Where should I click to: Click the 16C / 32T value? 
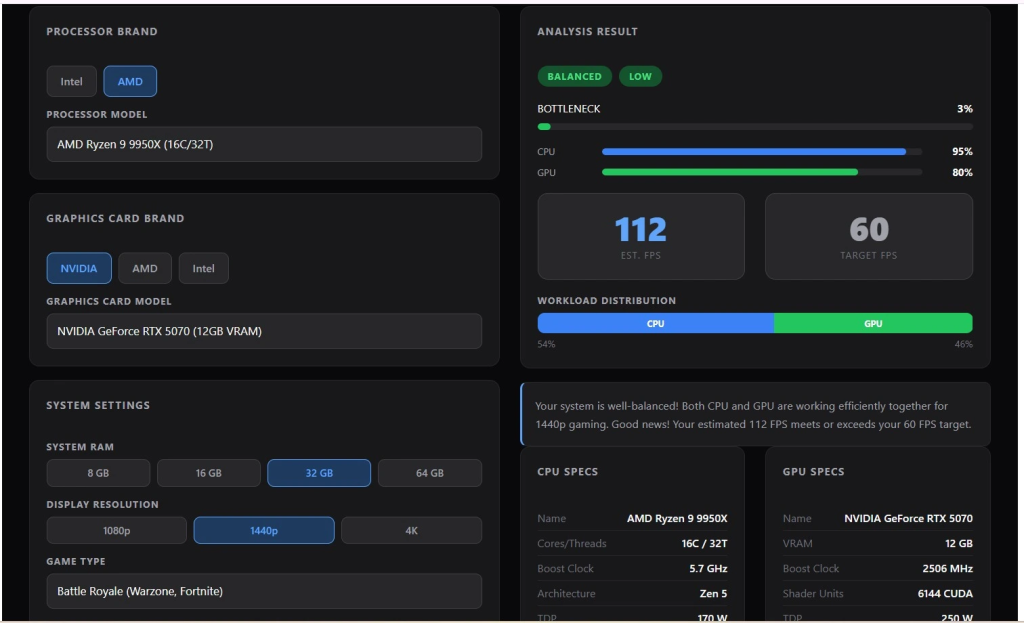(x=704, y=543)
